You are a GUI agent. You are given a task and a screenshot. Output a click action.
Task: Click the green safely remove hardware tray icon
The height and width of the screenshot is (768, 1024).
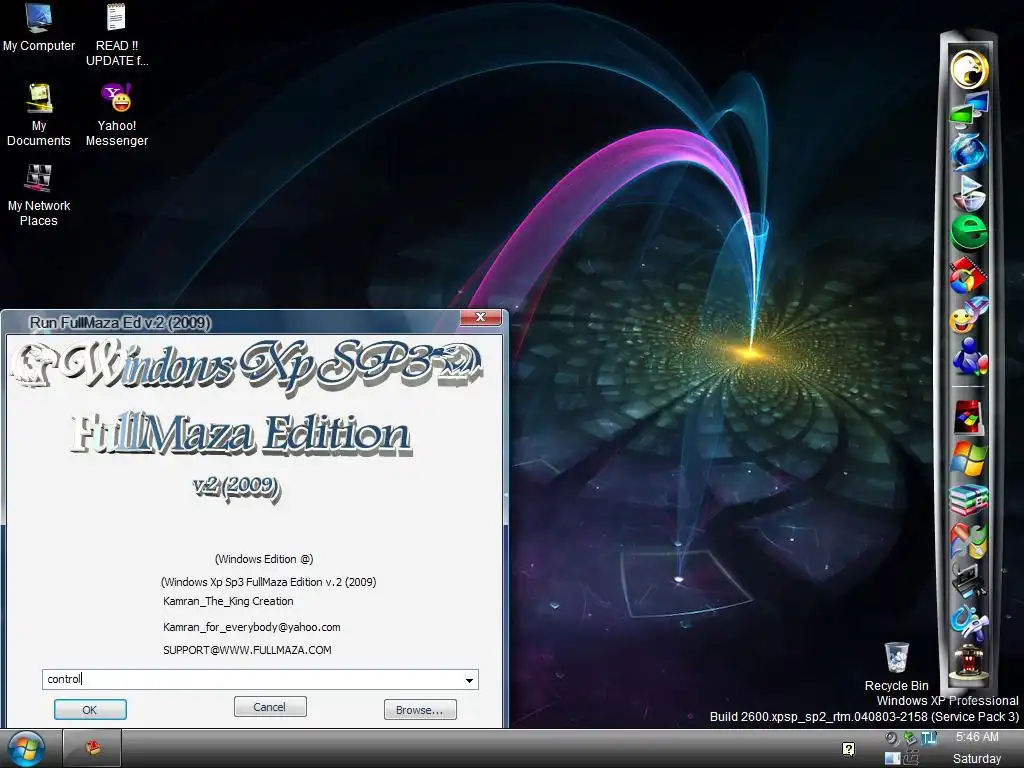(x=910, y=739)
